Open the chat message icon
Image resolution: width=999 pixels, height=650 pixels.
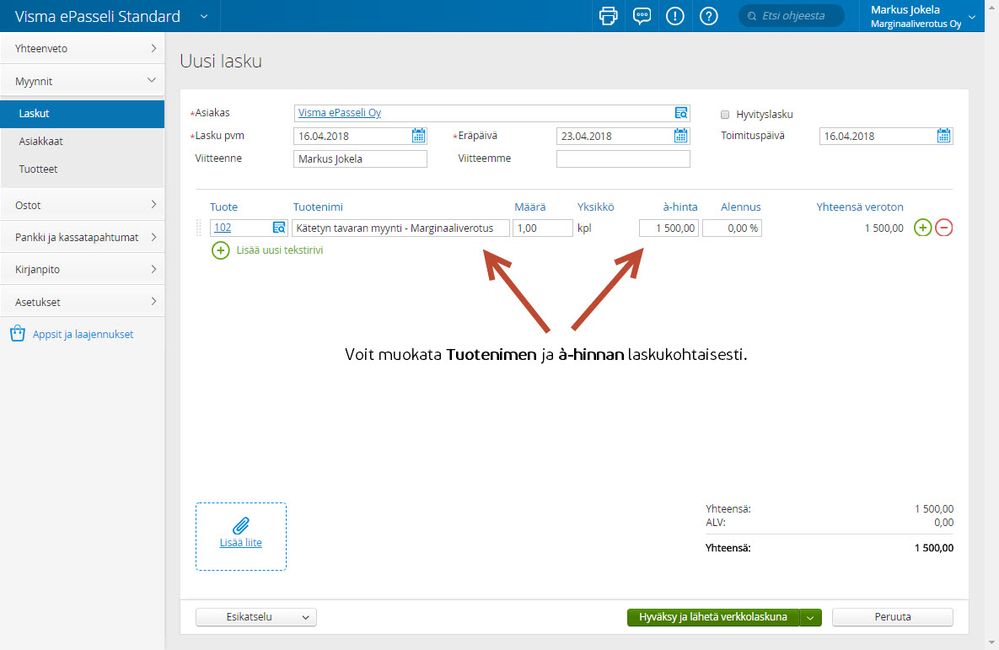pyautogui.click(x=642, y=16)
